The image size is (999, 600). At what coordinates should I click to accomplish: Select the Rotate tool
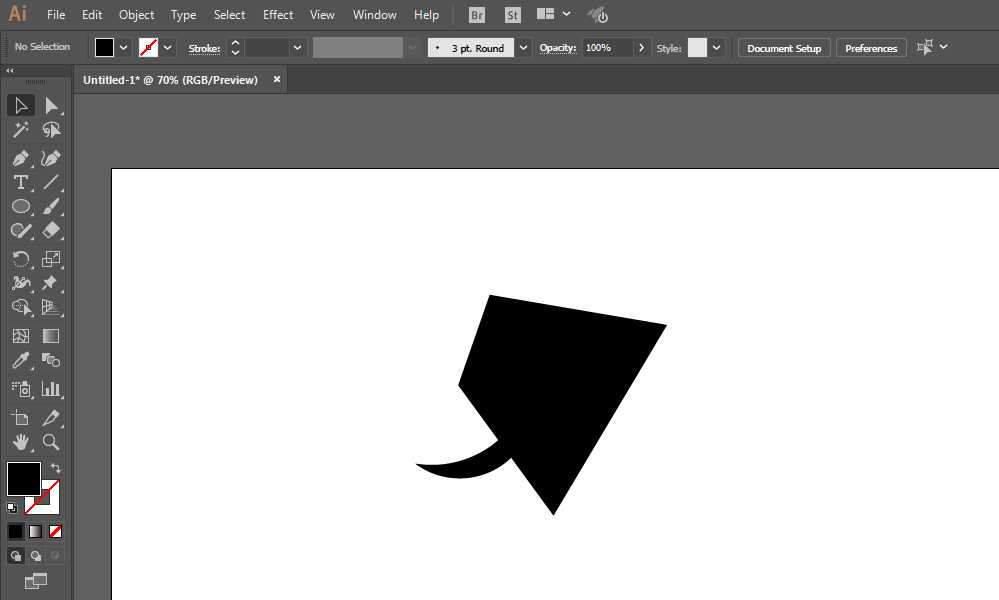20,259
